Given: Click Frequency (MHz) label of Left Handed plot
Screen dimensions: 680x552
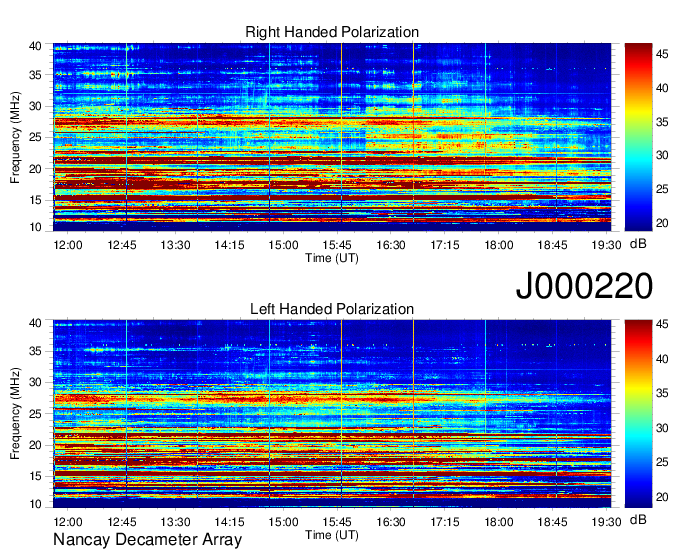Looking at the screenshot, I should (x=15, y=414).
